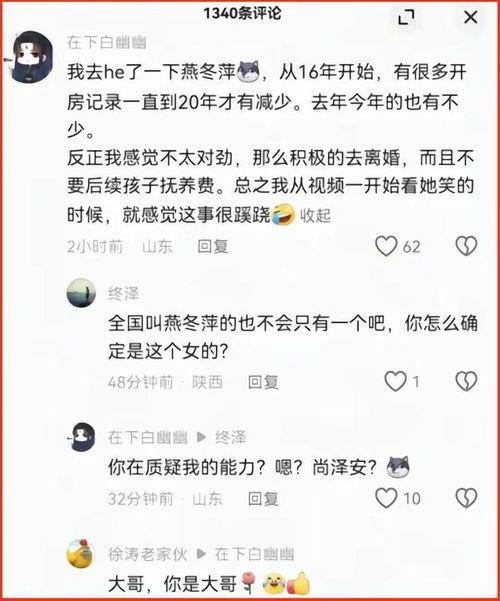Reply to 终泽's comment from 48分钟前

point(263,382)
